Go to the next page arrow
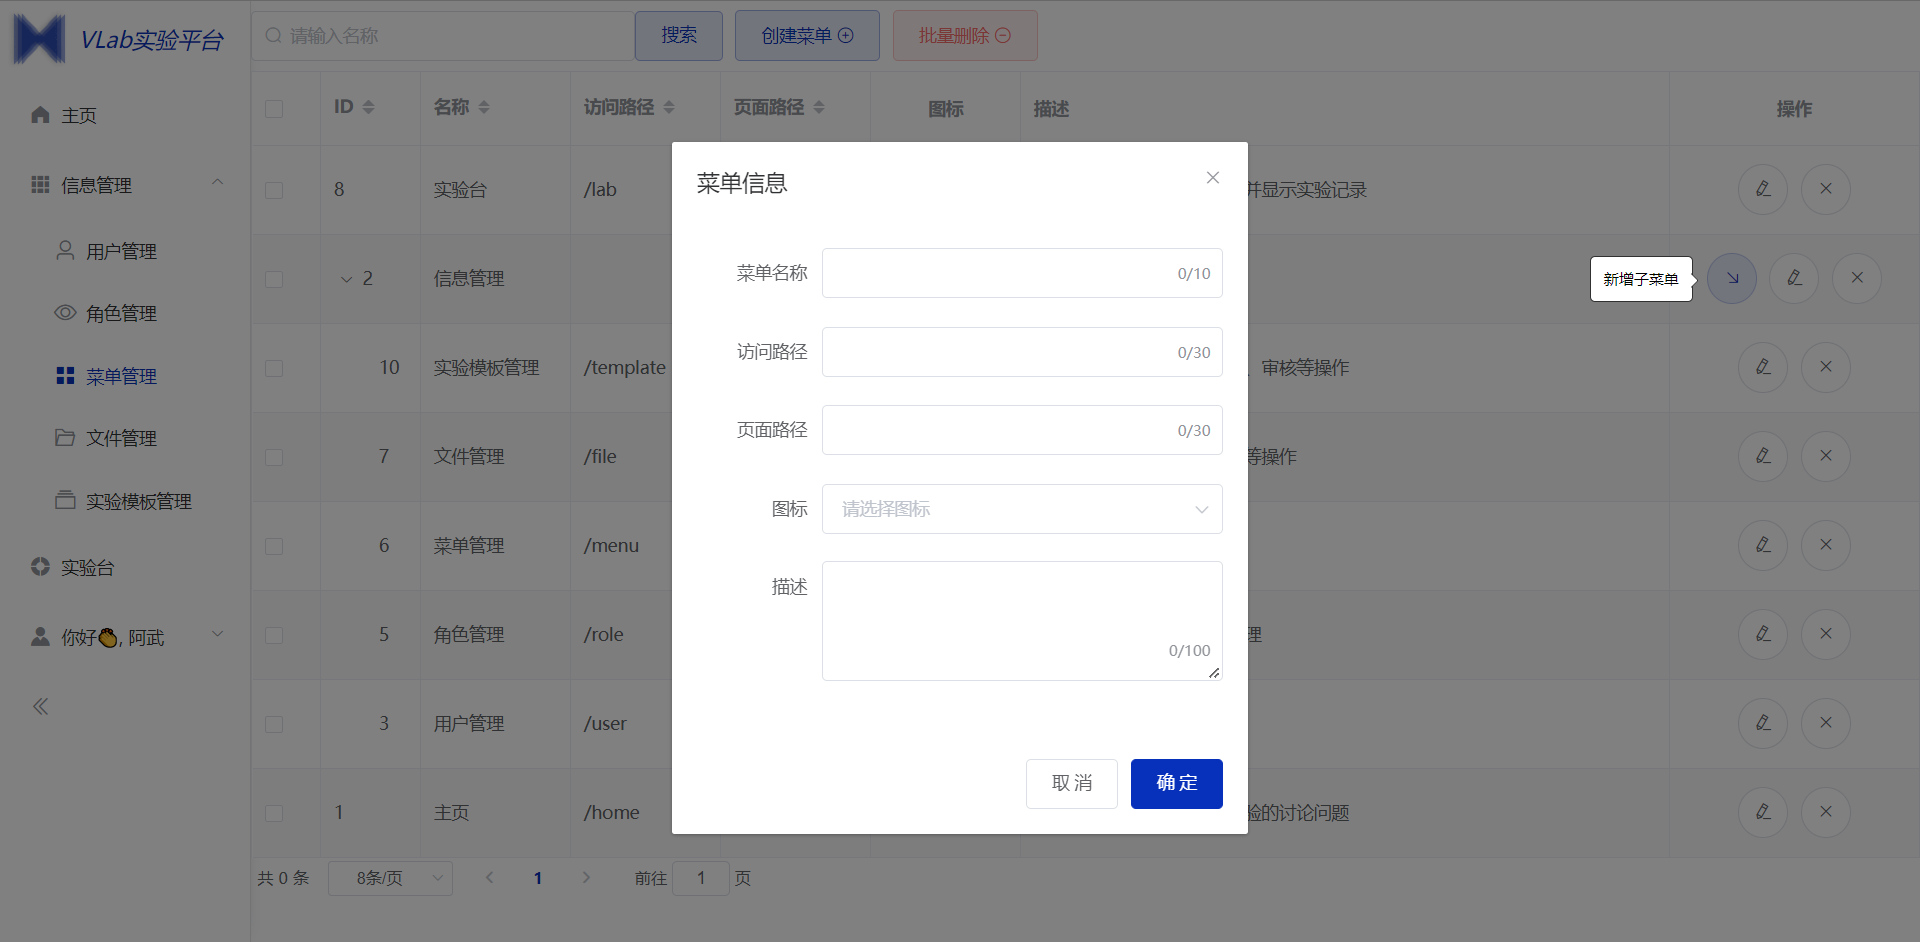Image resolution: width=1920 pixels, height=942 pixels. 586,878
